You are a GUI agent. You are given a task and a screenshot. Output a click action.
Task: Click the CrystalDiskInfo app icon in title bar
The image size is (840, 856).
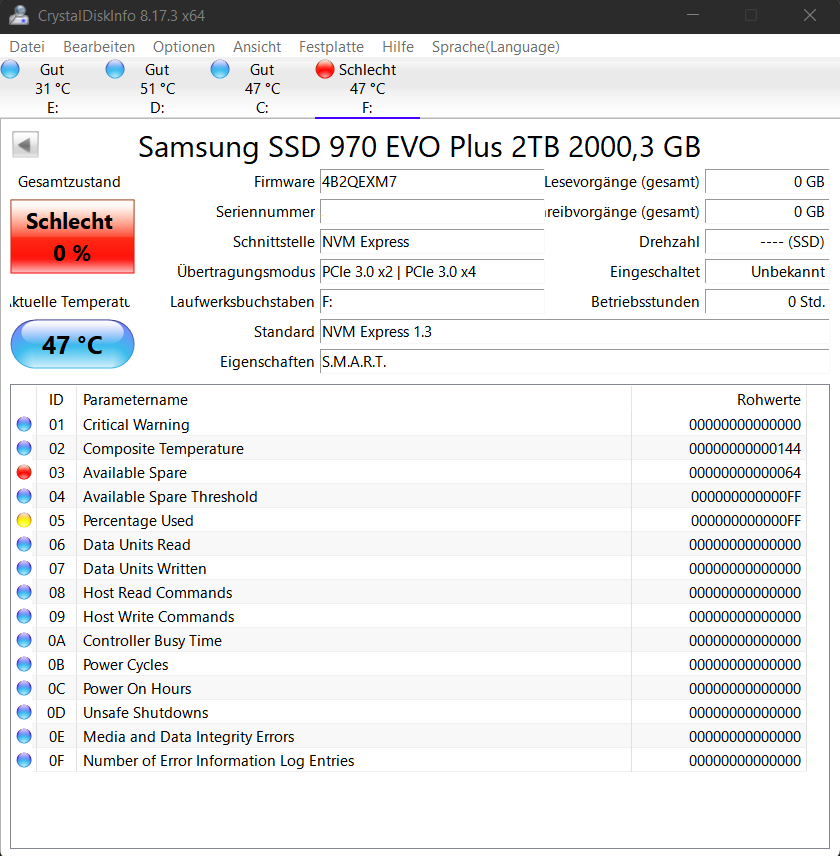click(19, 15)
